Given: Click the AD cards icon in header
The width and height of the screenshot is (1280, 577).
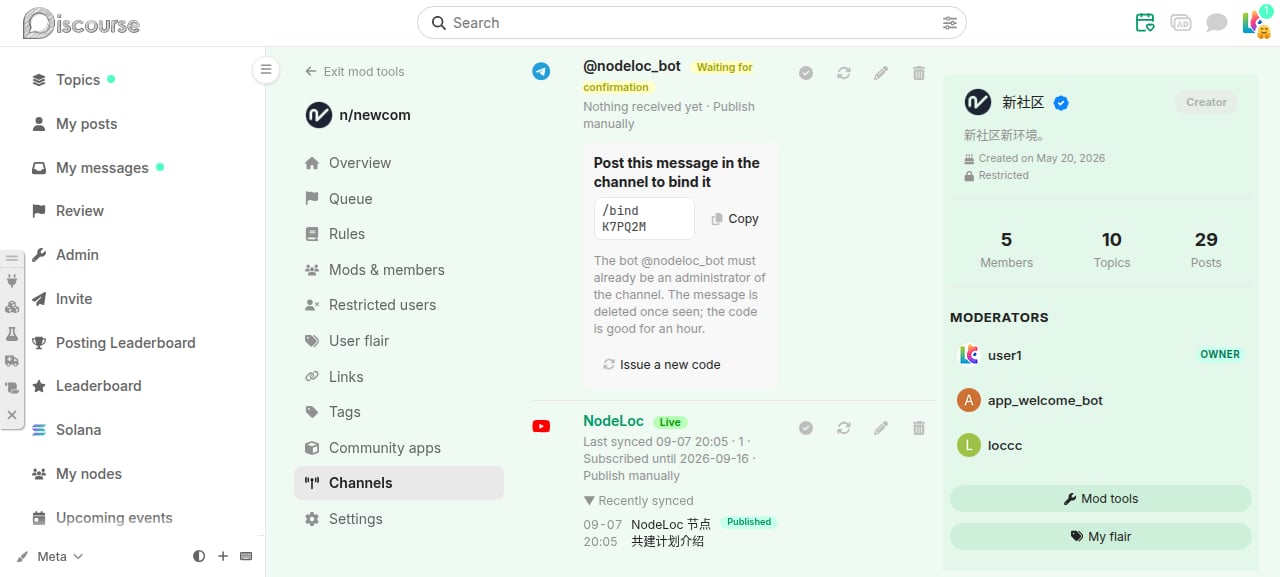Looking at the screenshot, I should pos(1181,22).
